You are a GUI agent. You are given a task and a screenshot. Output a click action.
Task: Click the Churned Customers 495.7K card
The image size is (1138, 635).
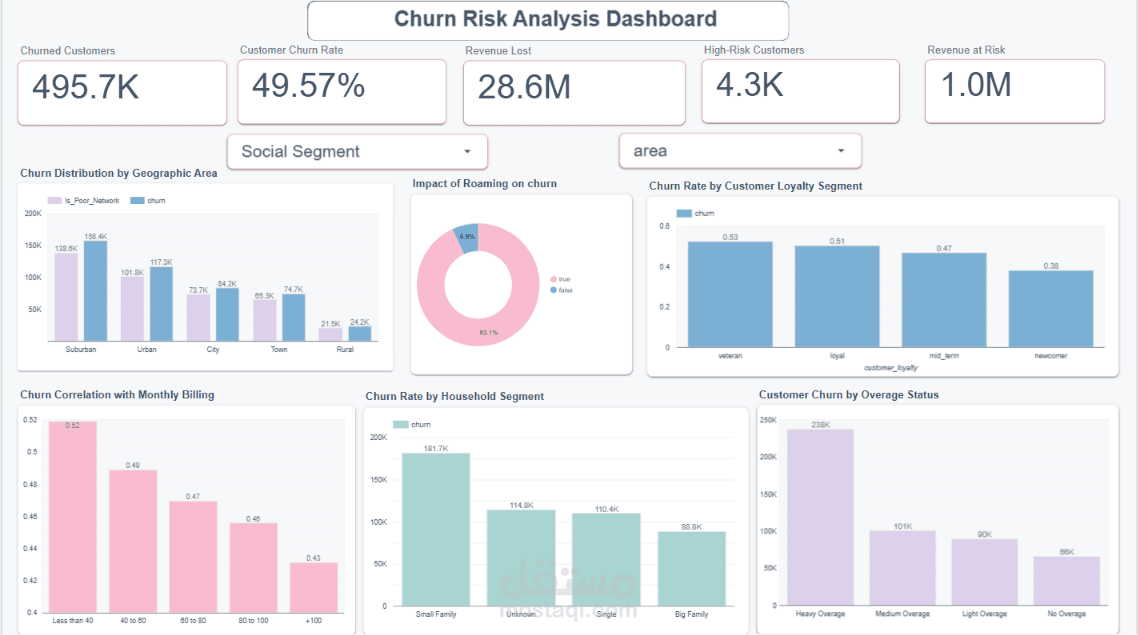pyautogui.click(x=122, y=93)
